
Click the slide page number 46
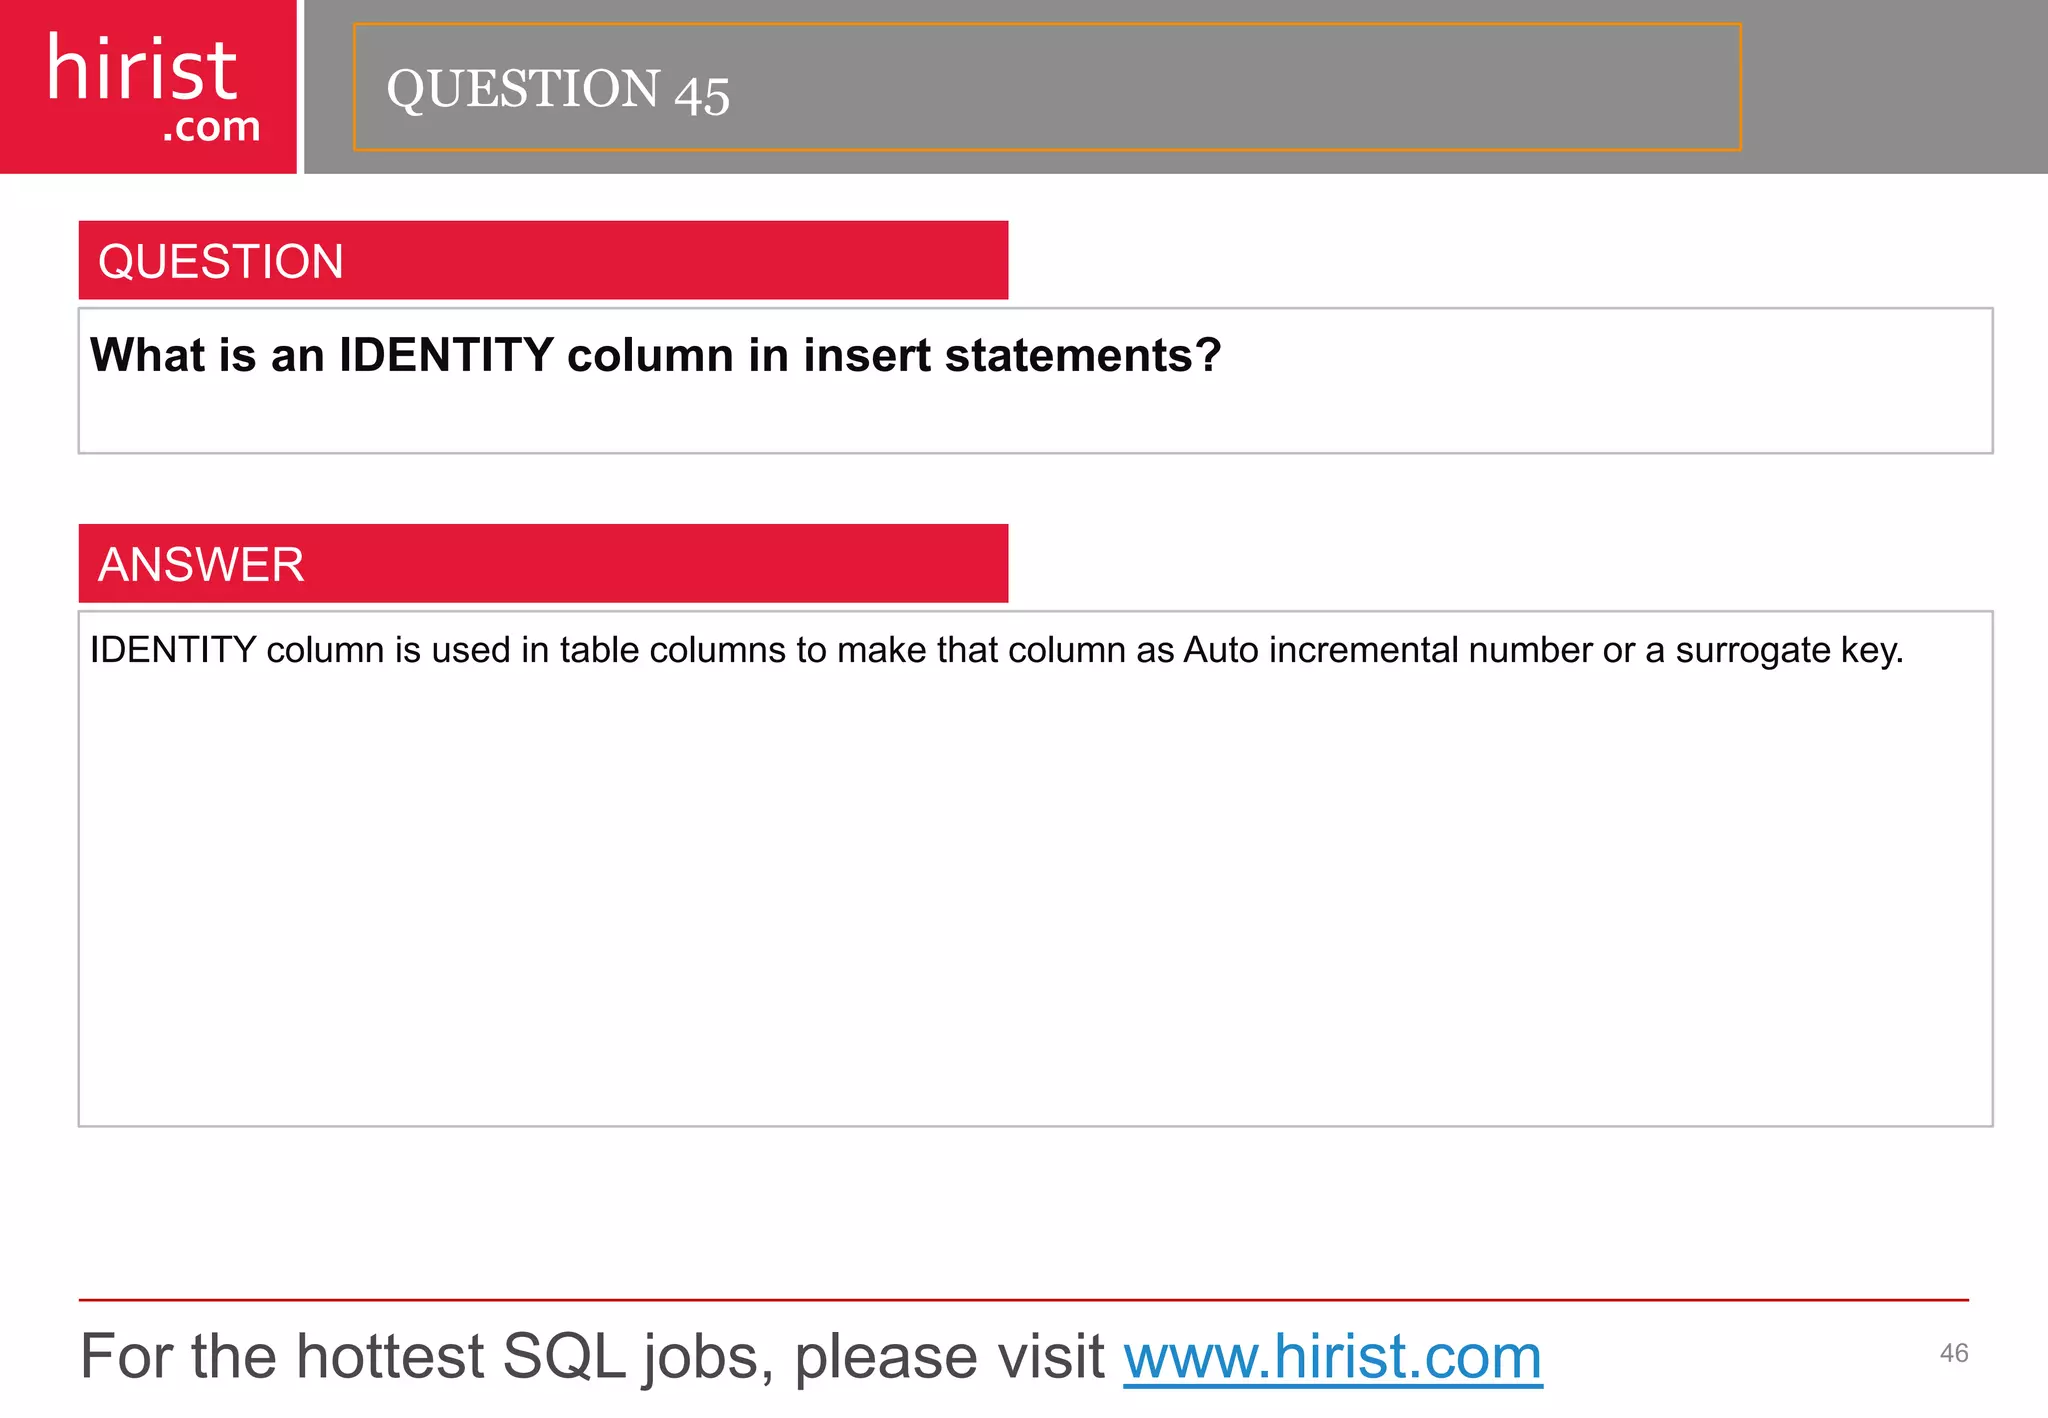1953,1353
